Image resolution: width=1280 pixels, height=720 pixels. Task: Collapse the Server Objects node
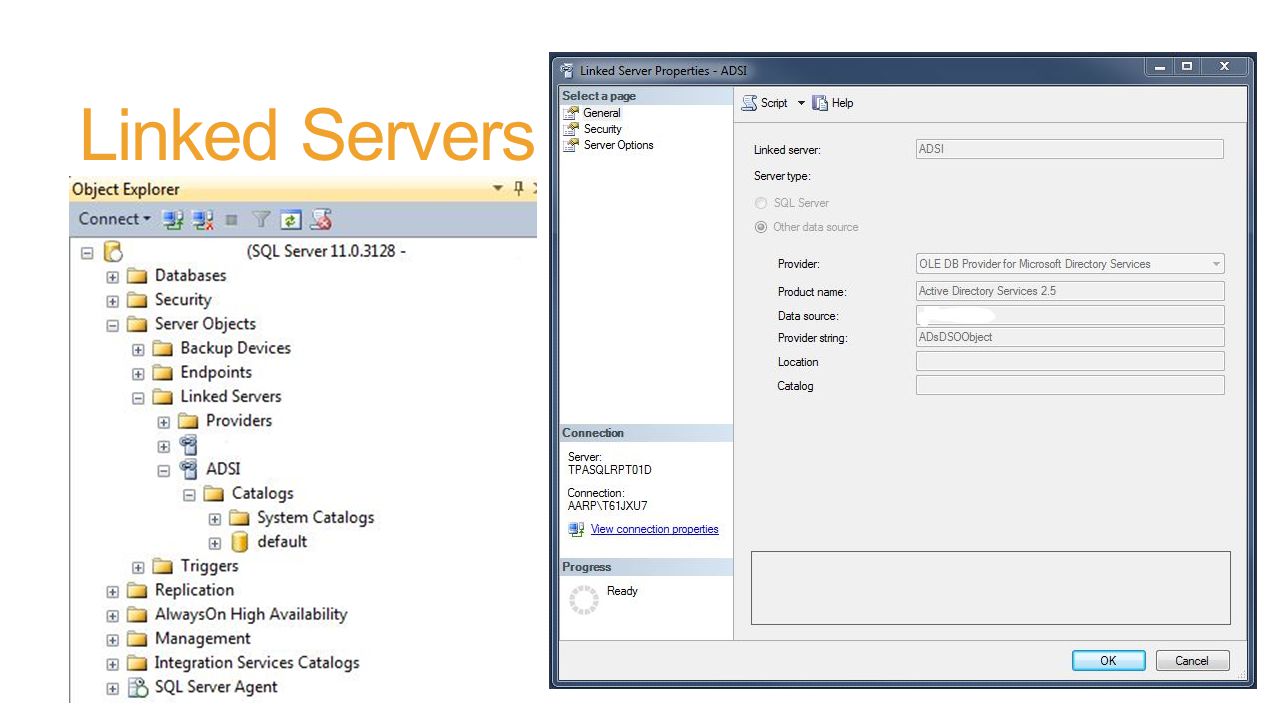click(x=112, y=325)
